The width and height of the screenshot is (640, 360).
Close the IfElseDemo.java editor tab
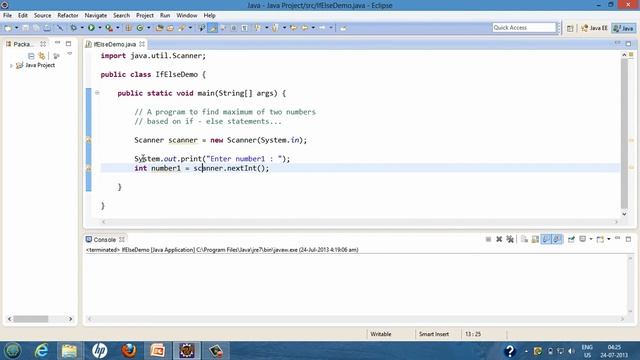(142, 44)
